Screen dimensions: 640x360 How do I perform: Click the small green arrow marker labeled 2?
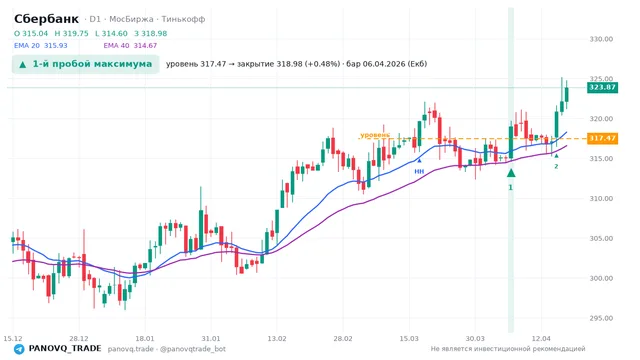click(x=556, y=156)
